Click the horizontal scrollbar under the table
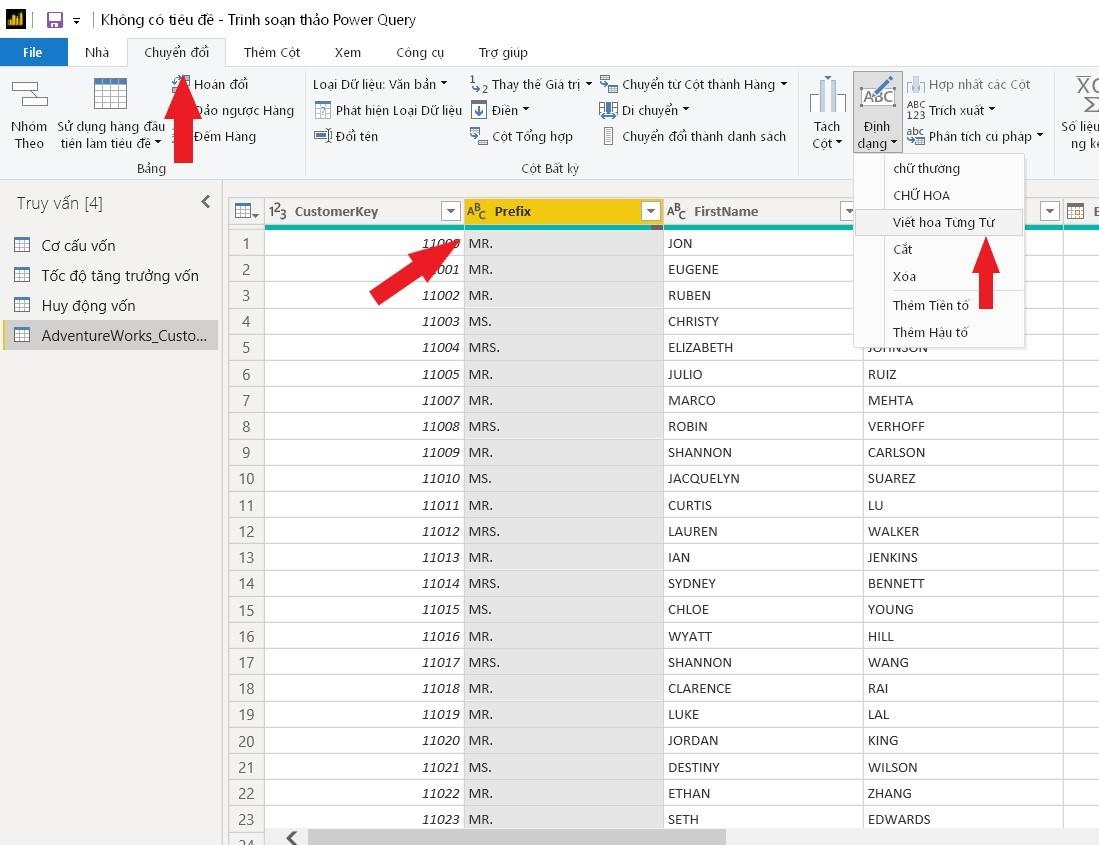 (516, 836)
